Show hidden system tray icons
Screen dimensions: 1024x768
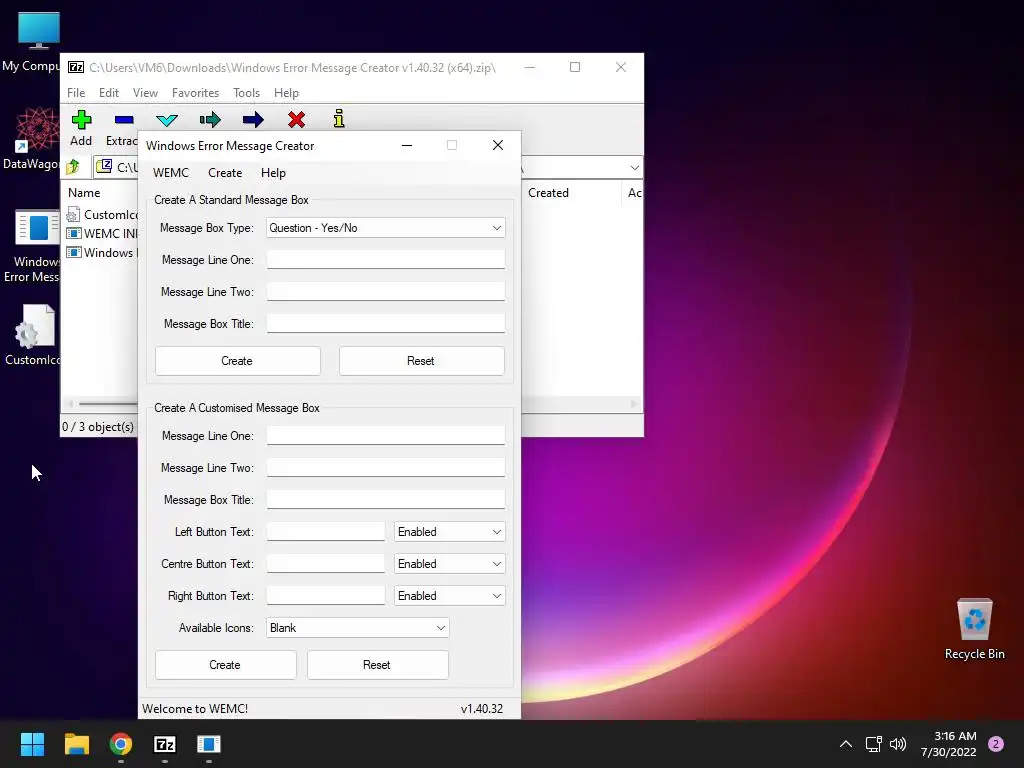click(x=846, y=744)
